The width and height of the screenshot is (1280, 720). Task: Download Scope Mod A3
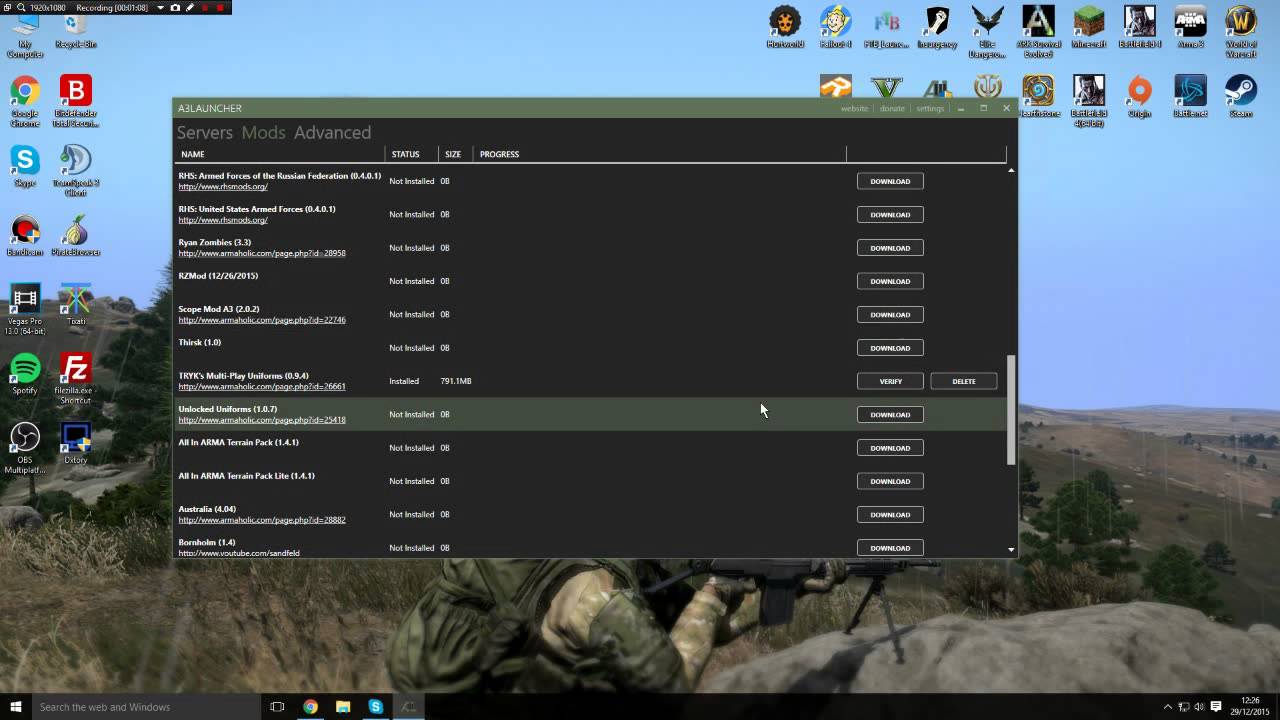coord(890,314)
